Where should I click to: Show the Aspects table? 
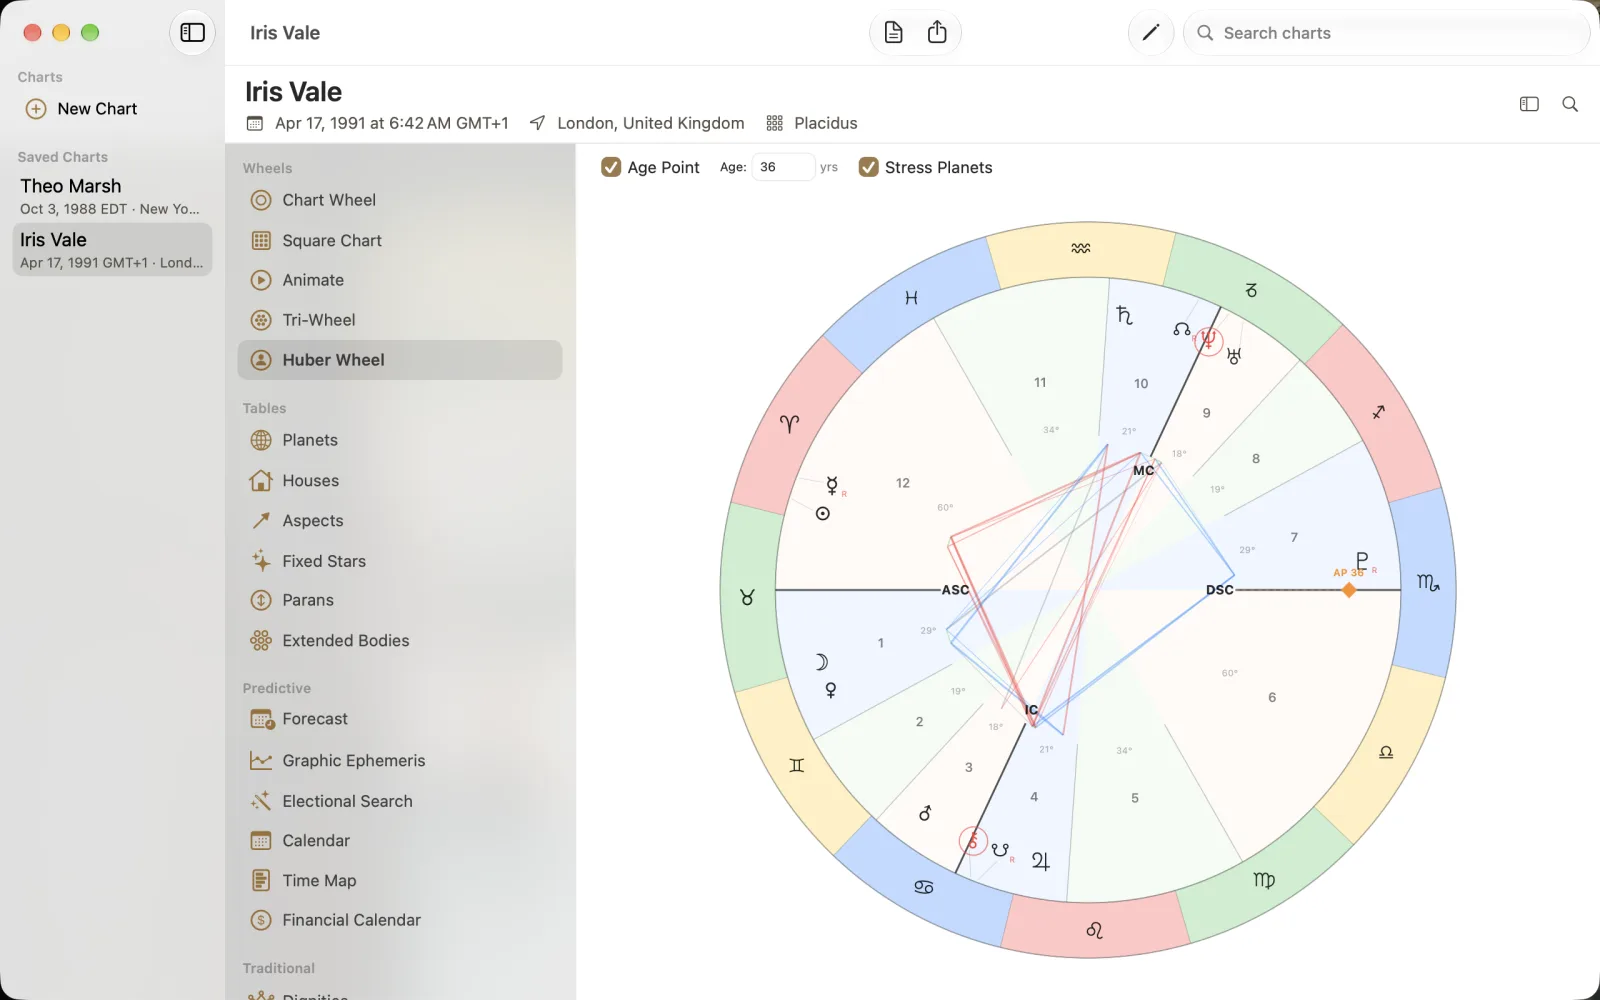pyautogui.click(x=400, y=520)
